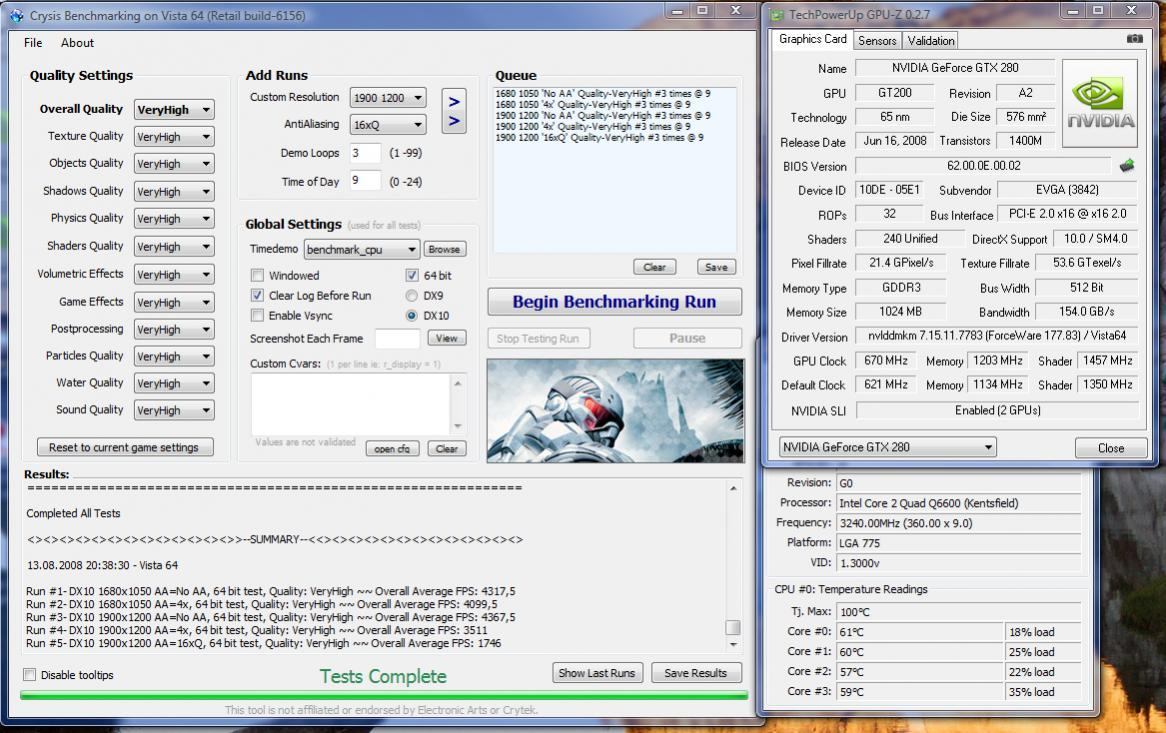
Task: Click the Custom Cvars scrollbar up arrow
Action: coord(458,383)
